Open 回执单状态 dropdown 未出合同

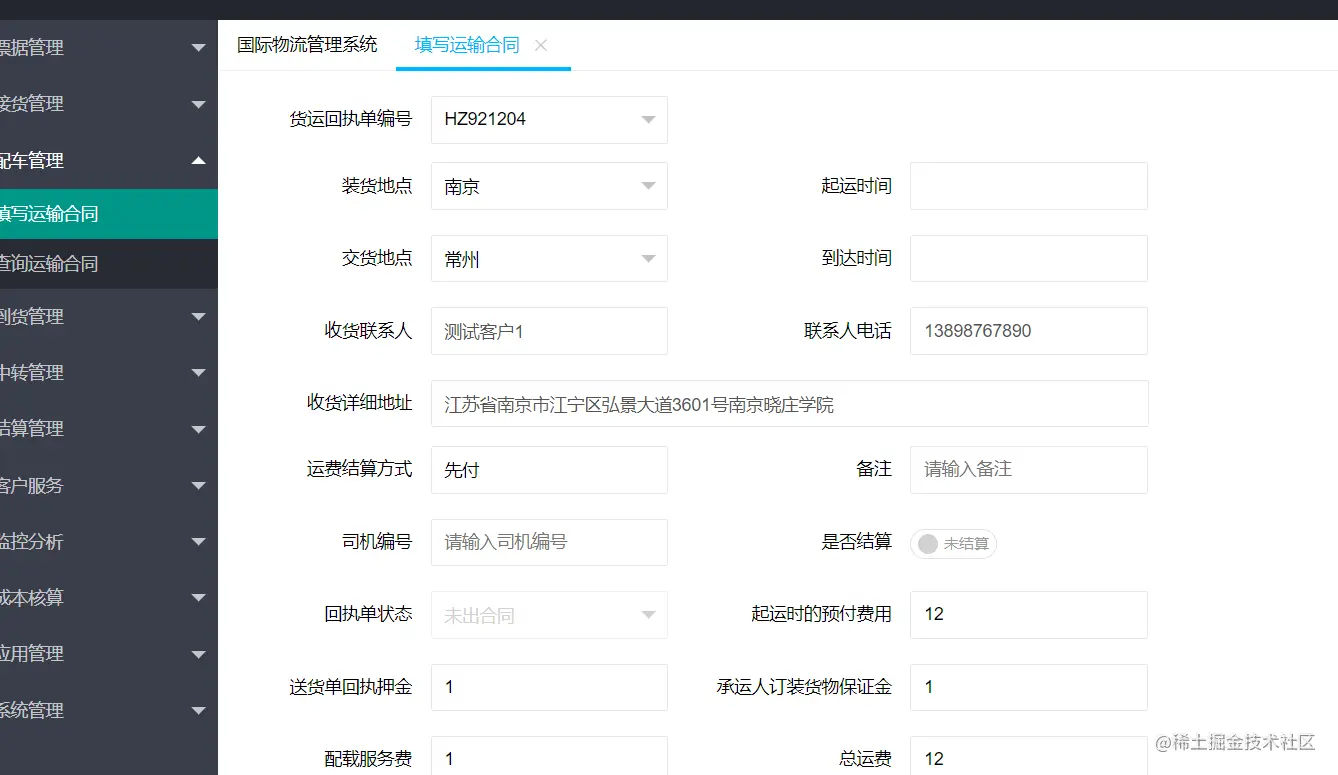(x=549, y=615)
